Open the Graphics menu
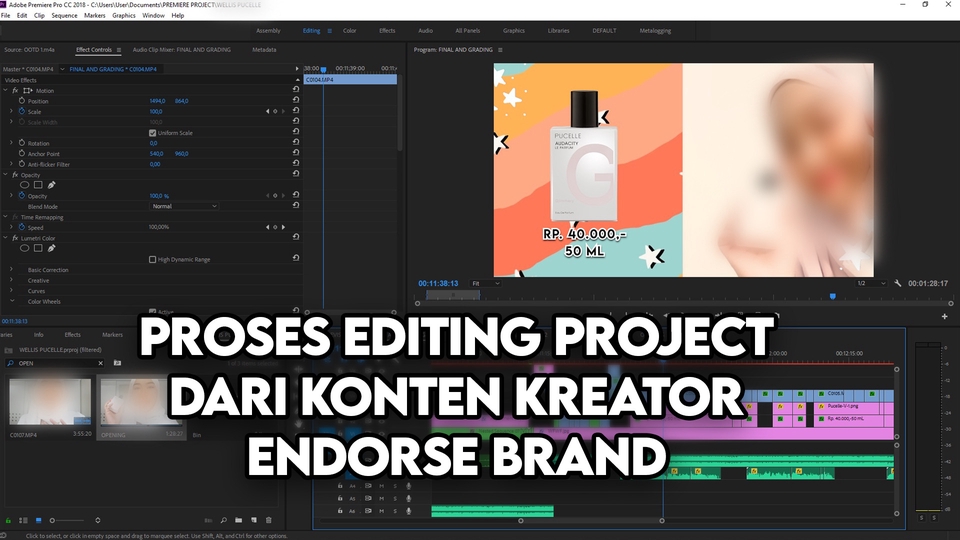The width and height of the screenshot is (960, 540). pos(124,15)
